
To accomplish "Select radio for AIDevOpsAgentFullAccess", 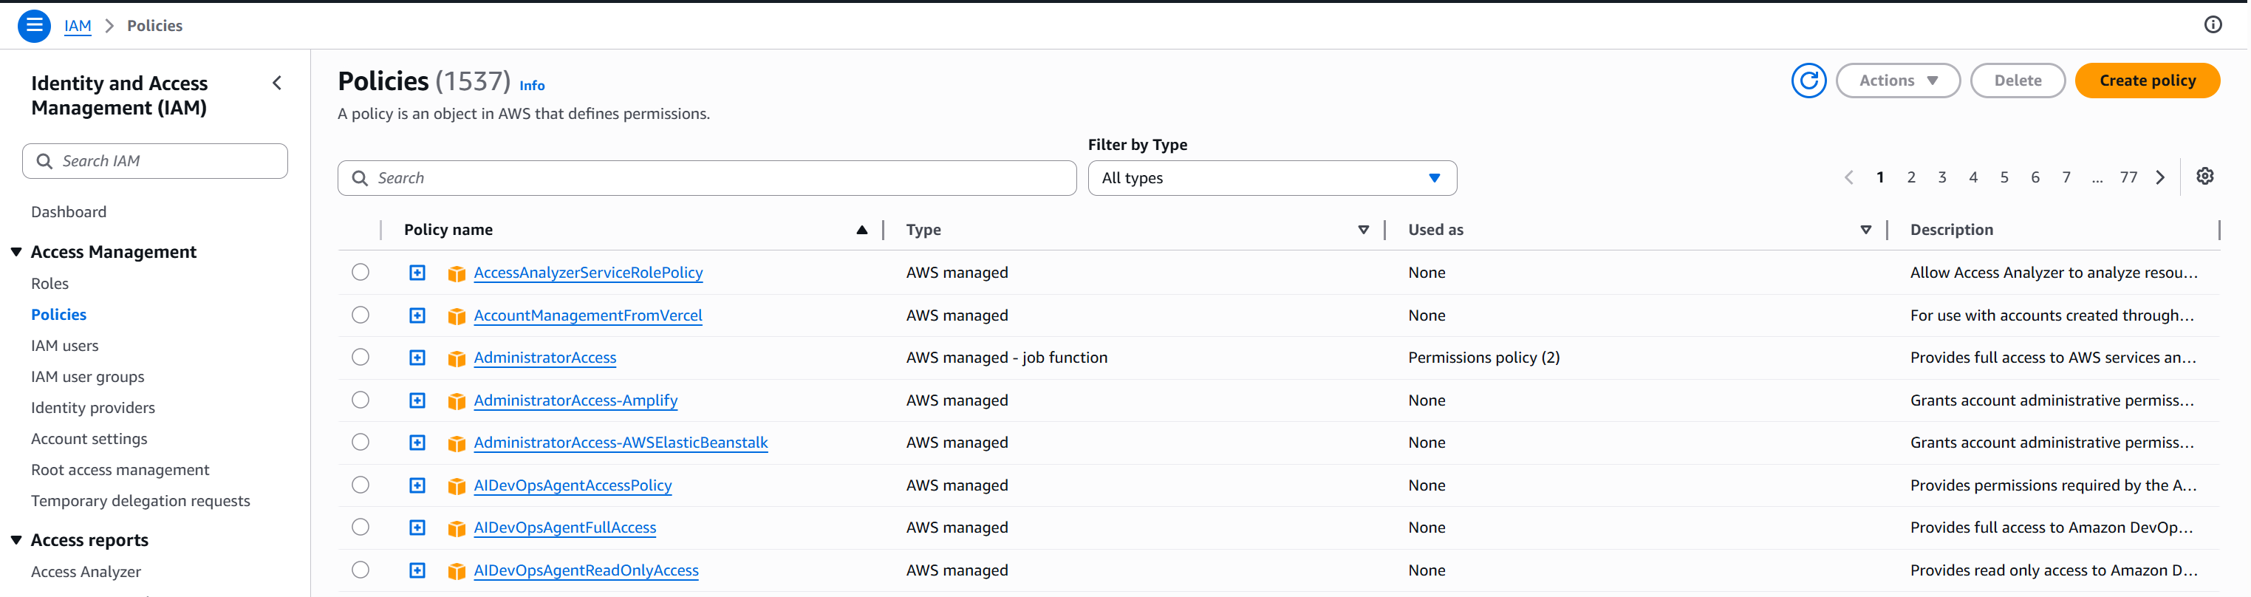I will pos(361,527).
